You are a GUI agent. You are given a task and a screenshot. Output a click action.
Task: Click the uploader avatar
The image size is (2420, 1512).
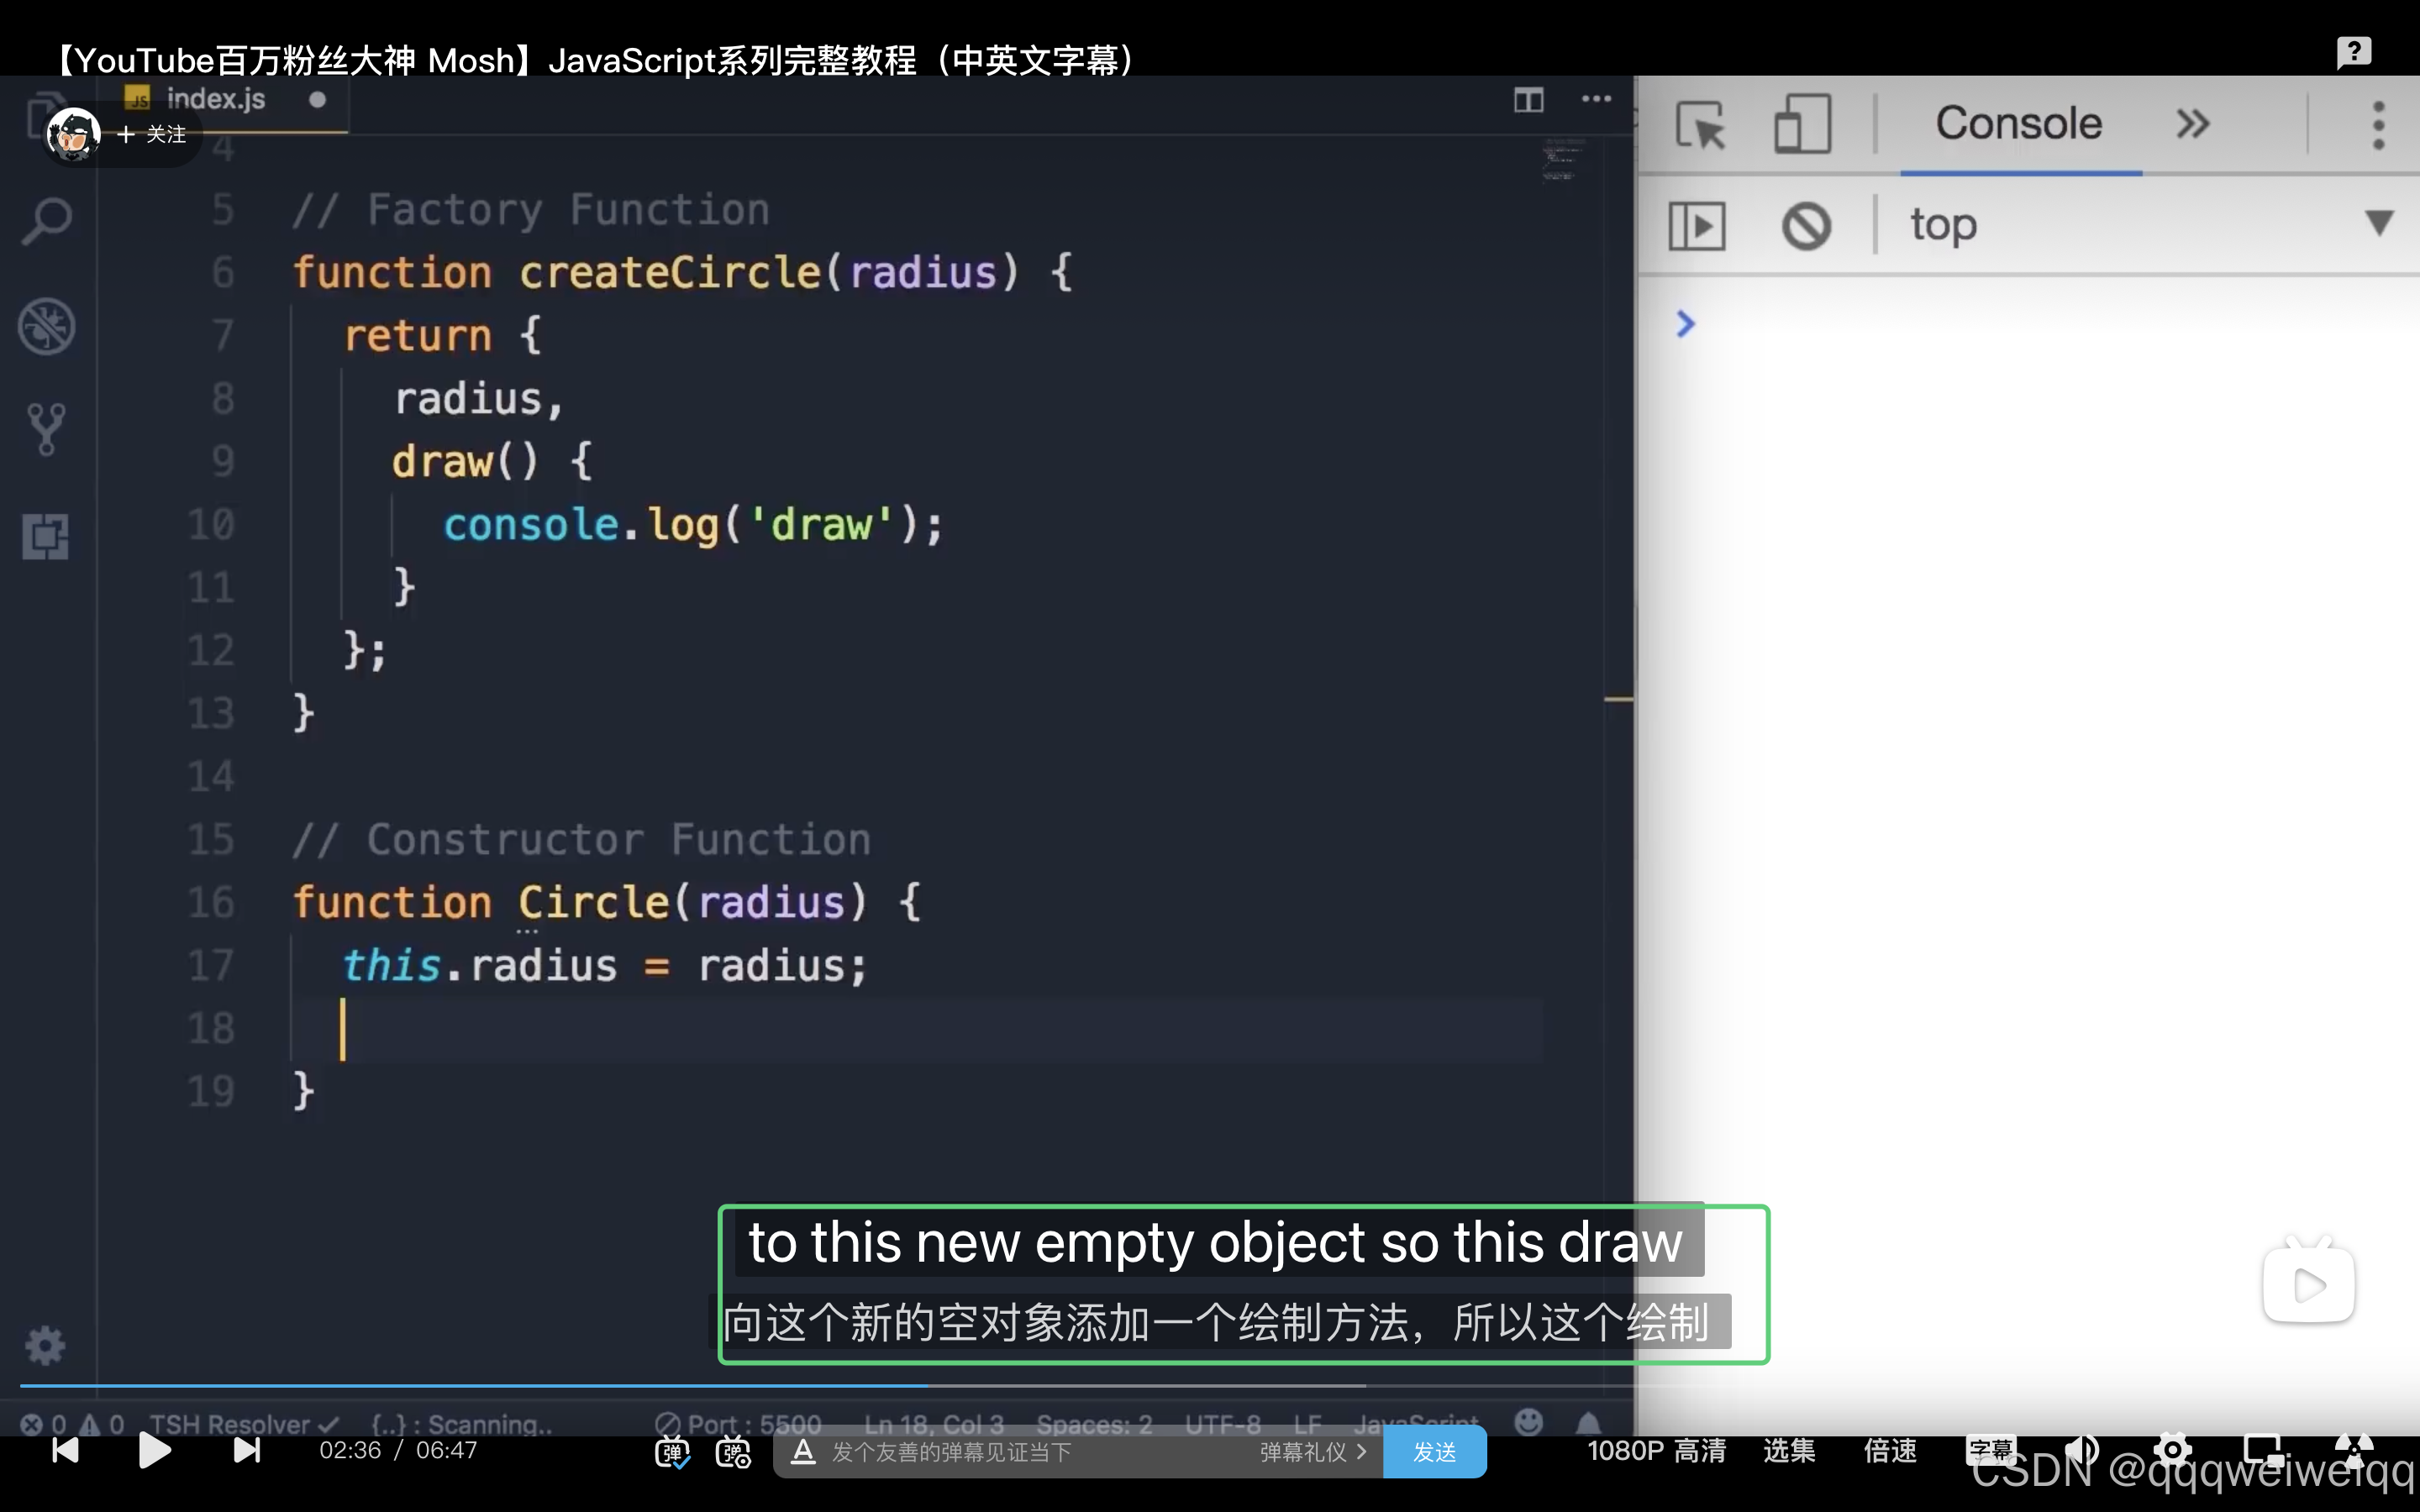tap(73, 133)
